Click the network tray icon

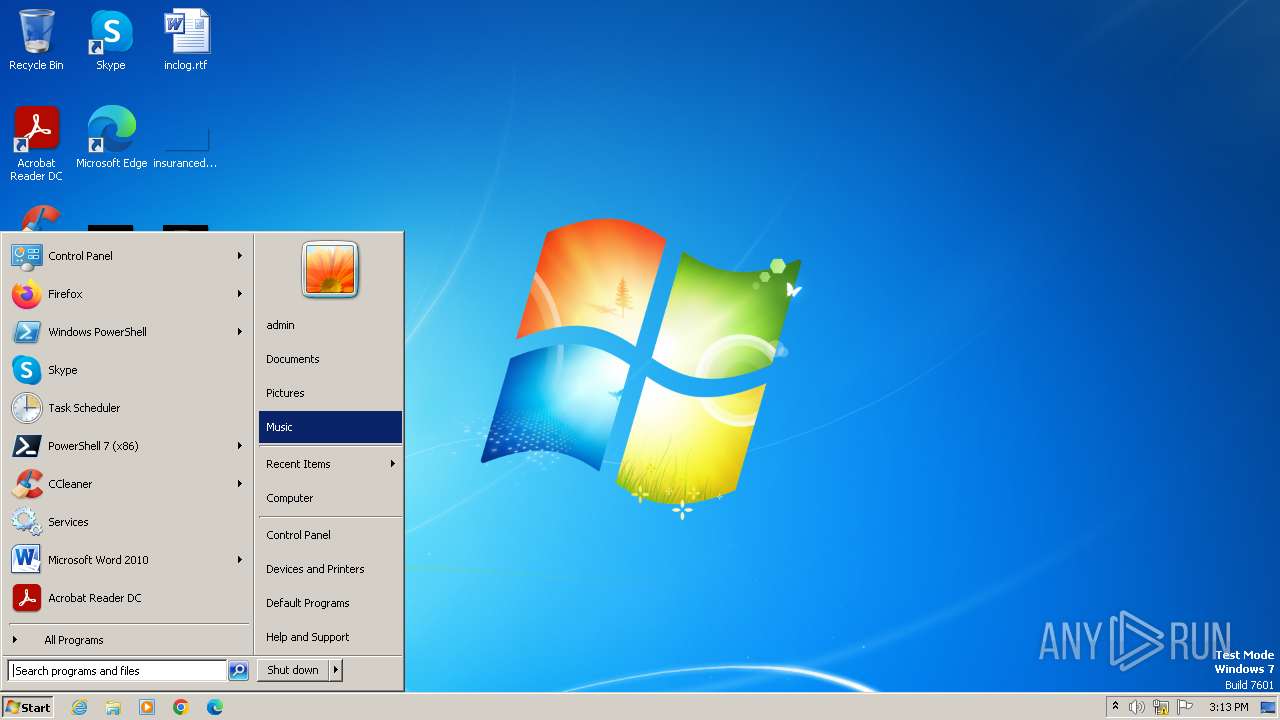coord(1161,707)
